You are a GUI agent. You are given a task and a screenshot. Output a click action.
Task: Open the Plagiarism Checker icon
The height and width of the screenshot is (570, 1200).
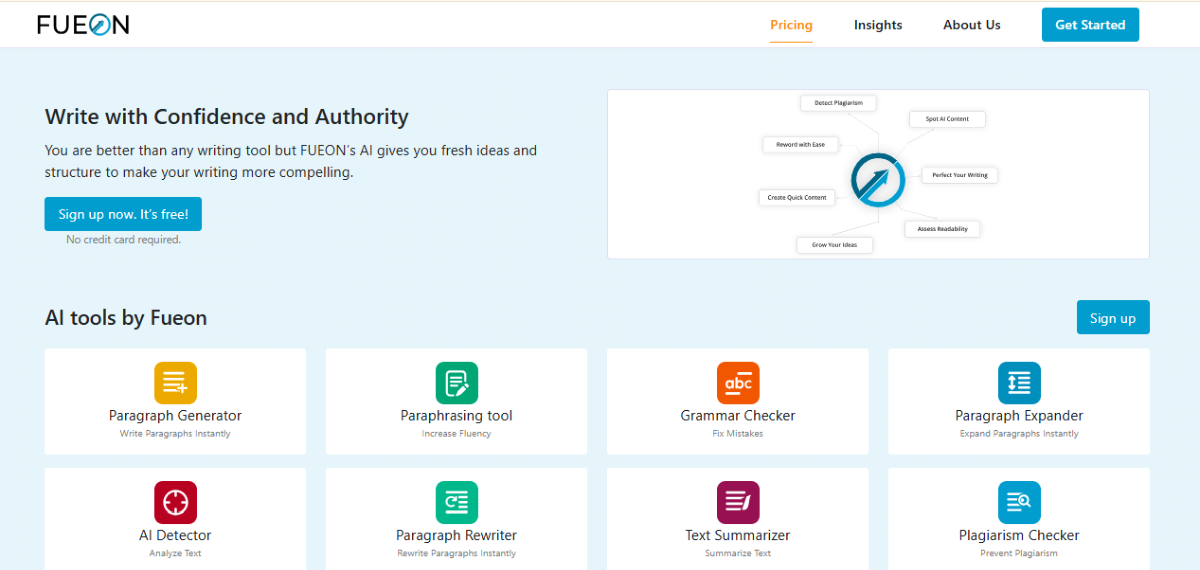click(x=1019, y=502)
